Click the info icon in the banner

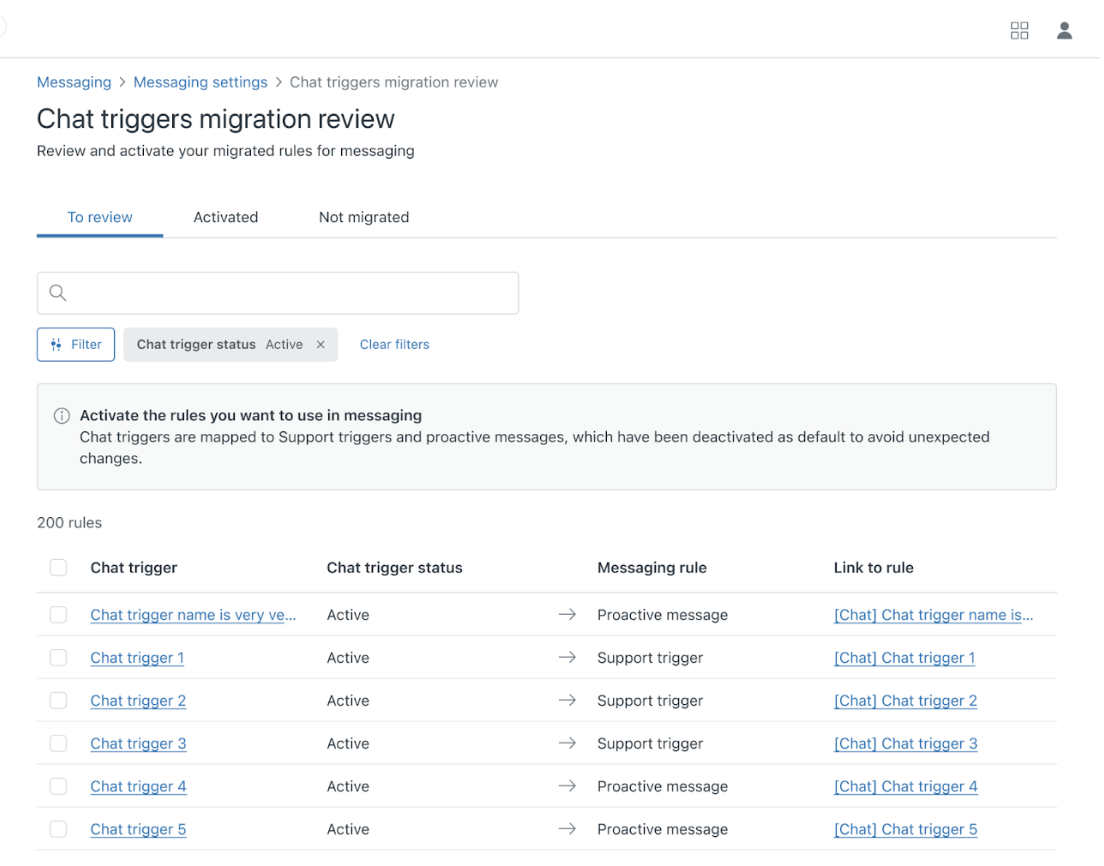pyautogui.click(x=62, y=416)
